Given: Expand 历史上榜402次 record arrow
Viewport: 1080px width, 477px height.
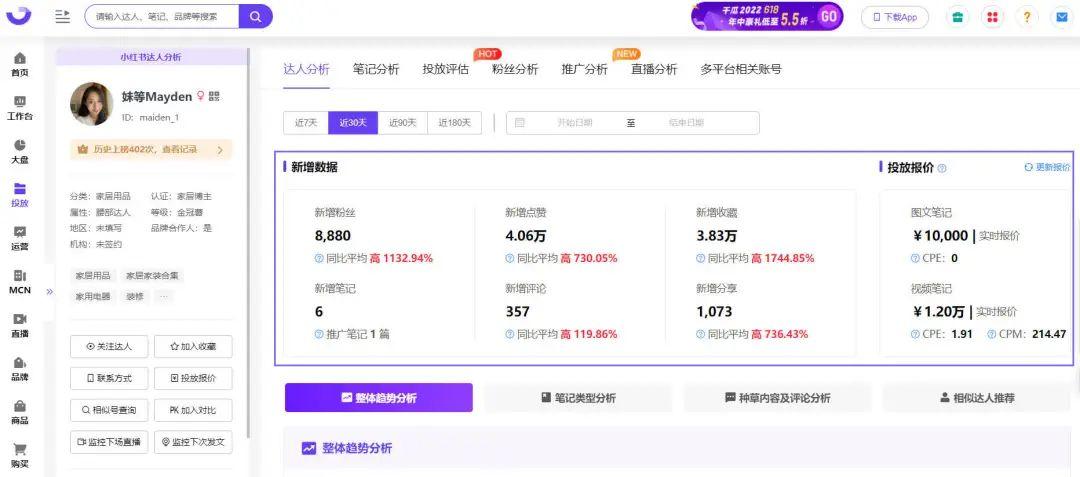Looking at the screenshot, I should tap(220, 149).
